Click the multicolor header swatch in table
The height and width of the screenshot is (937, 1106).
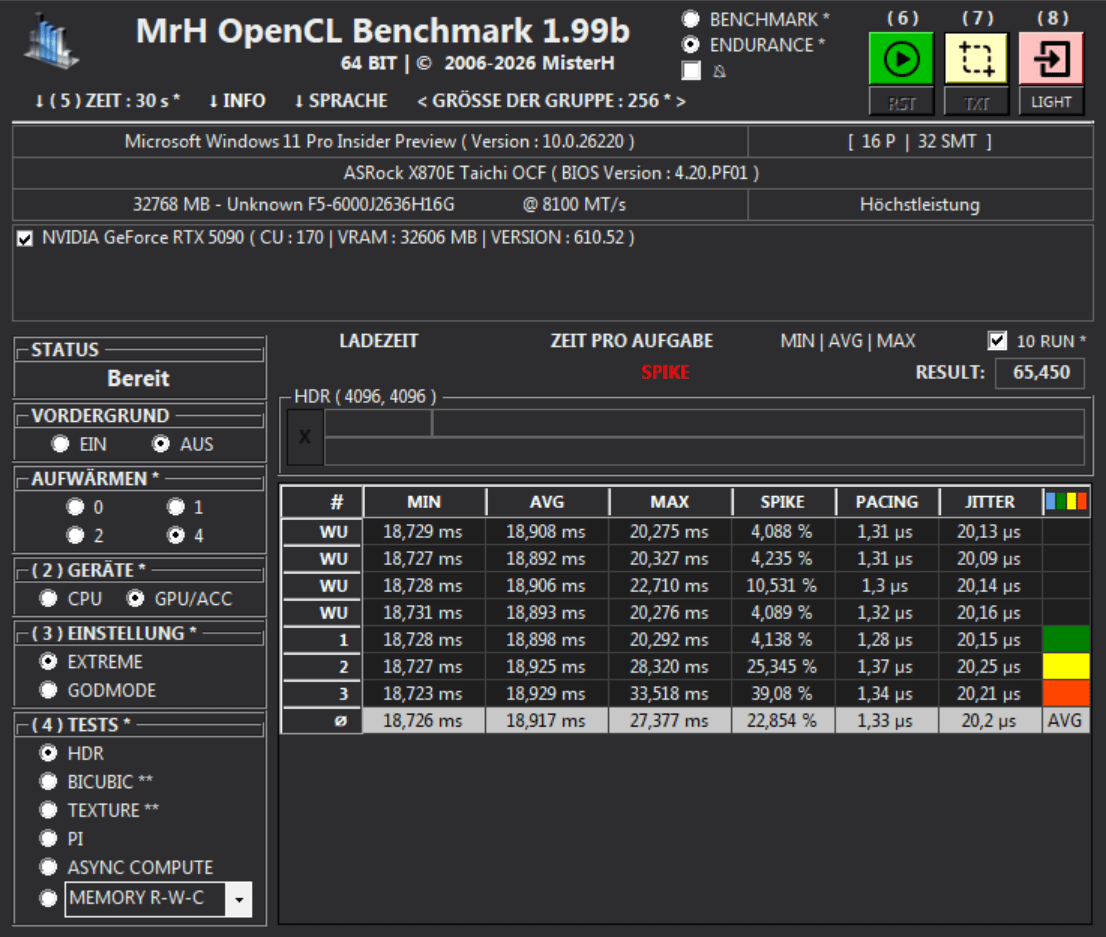pos(1066,502)
